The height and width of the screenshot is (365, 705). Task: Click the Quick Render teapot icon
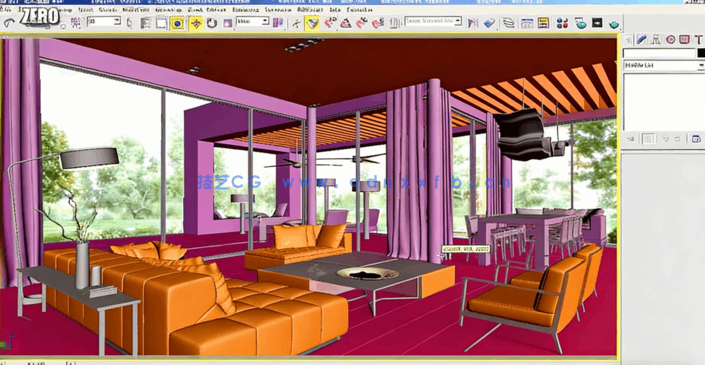[614, 23]
